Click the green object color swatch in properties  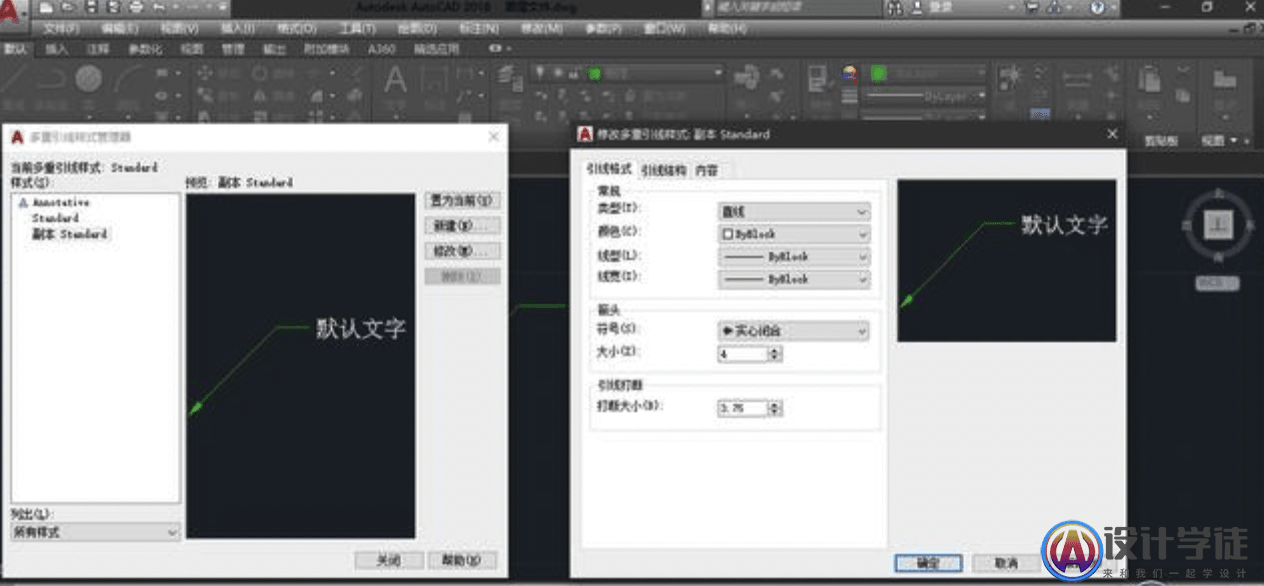879,73
